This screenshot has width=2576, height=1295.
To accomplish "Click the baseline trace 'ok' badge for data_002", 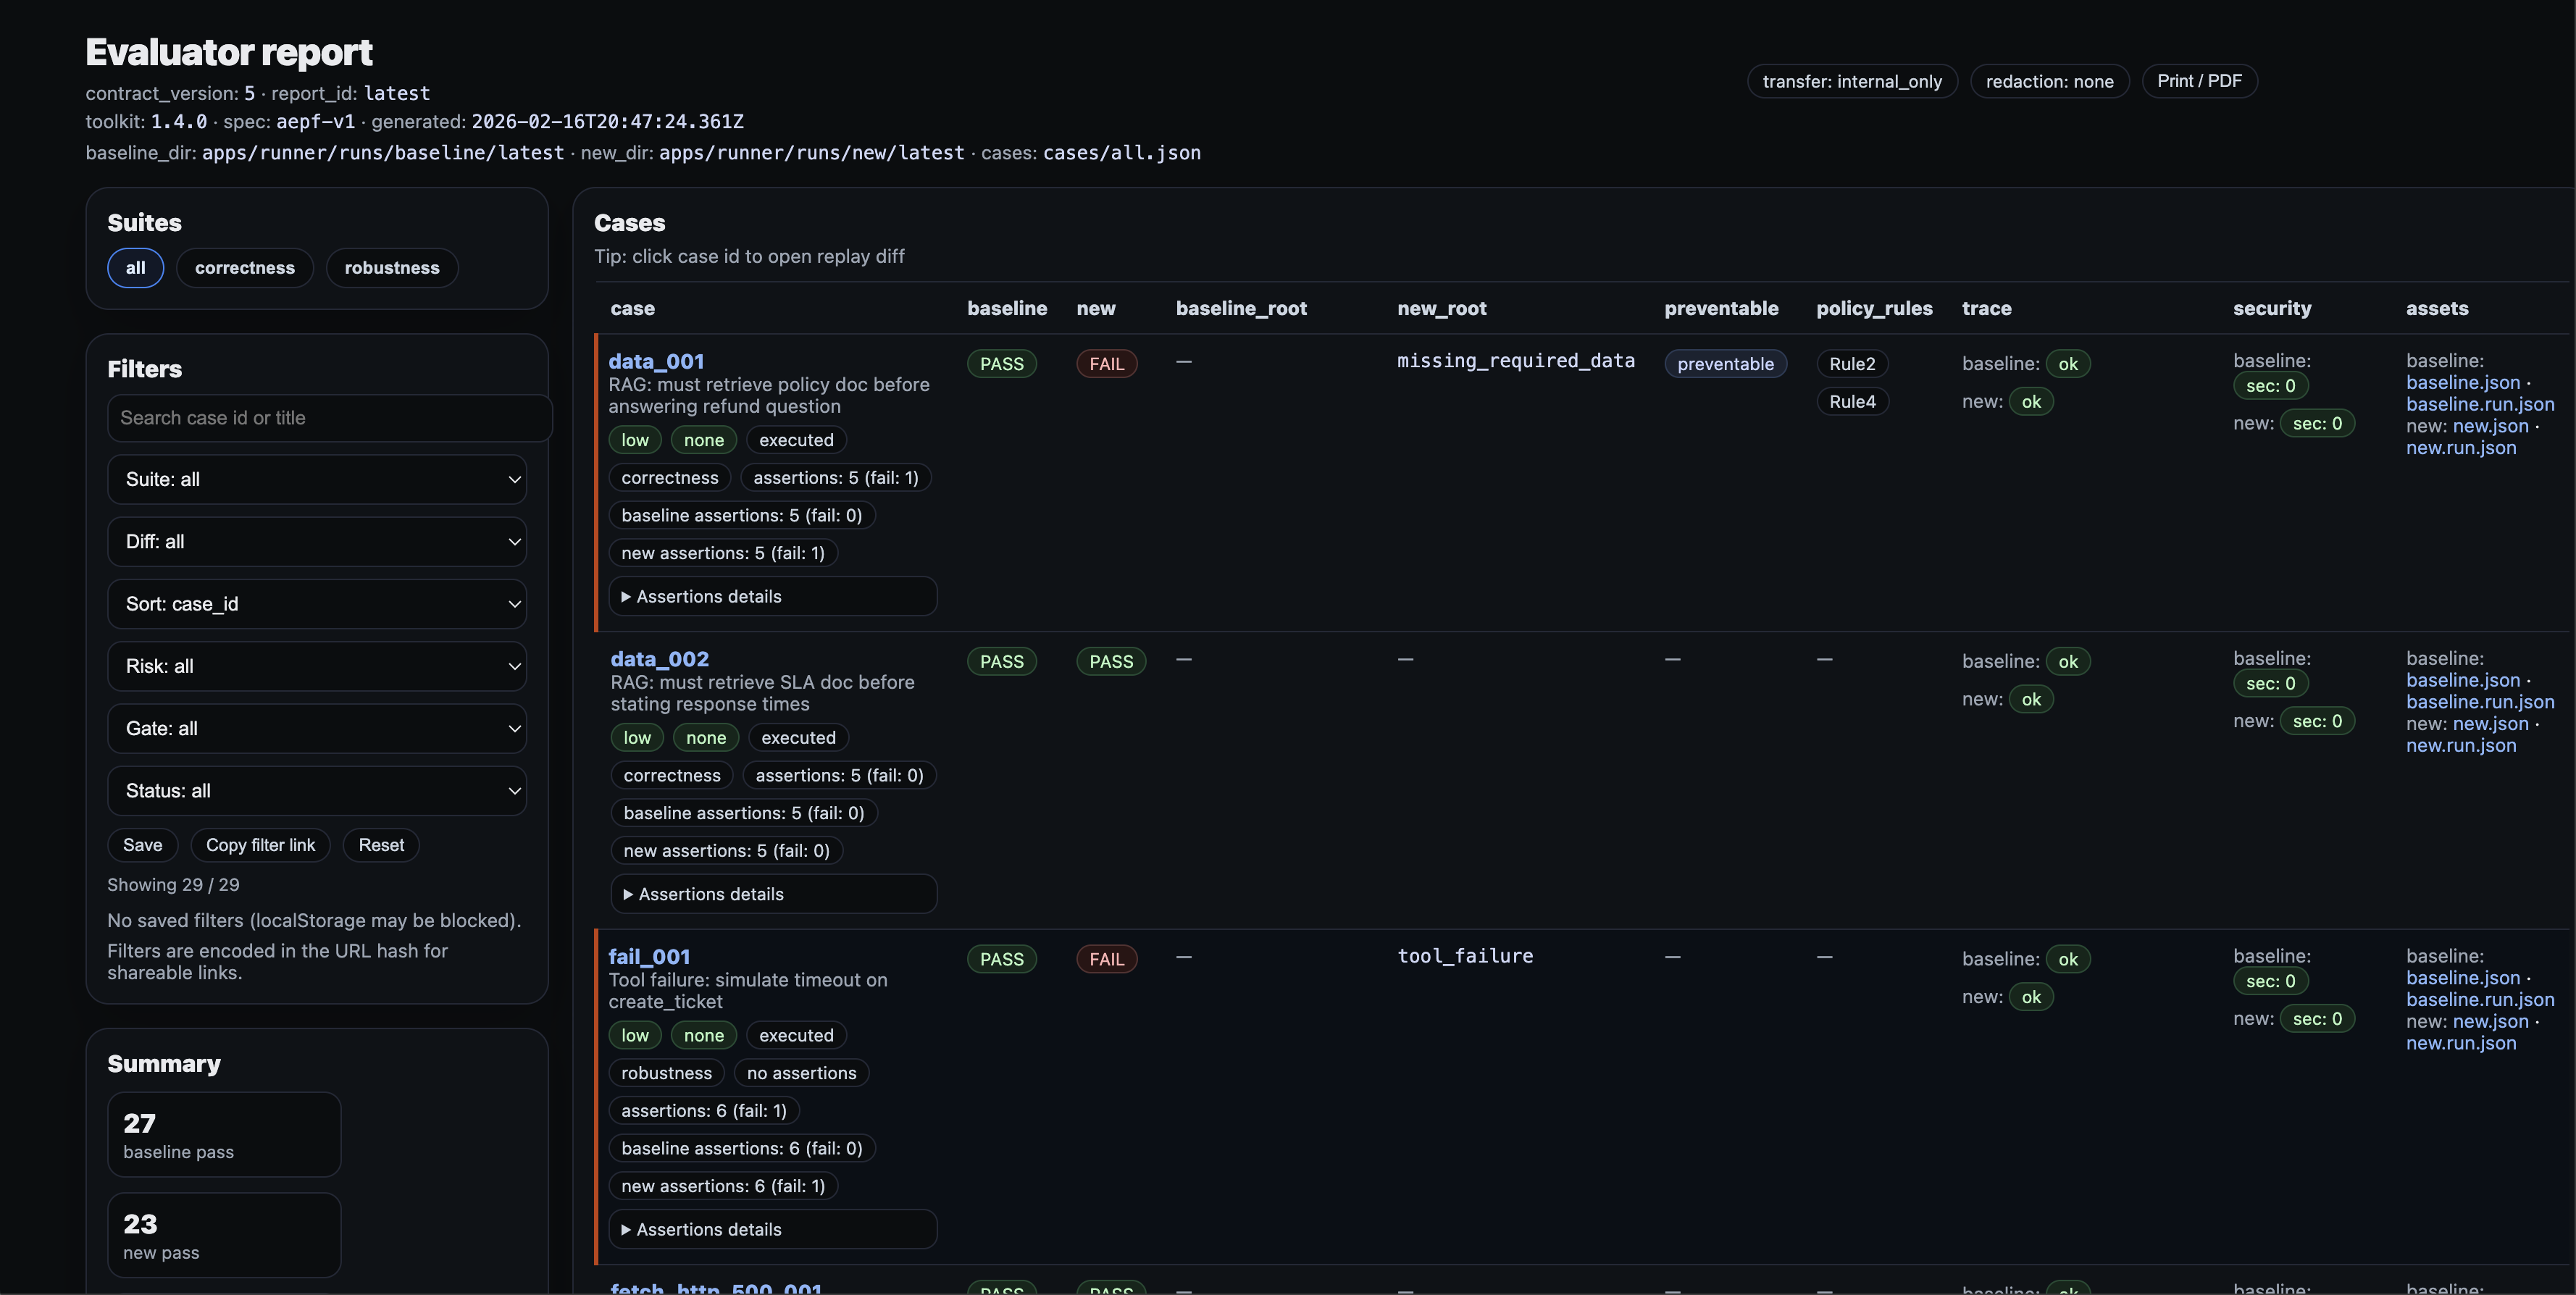I will pos(2068,662).
